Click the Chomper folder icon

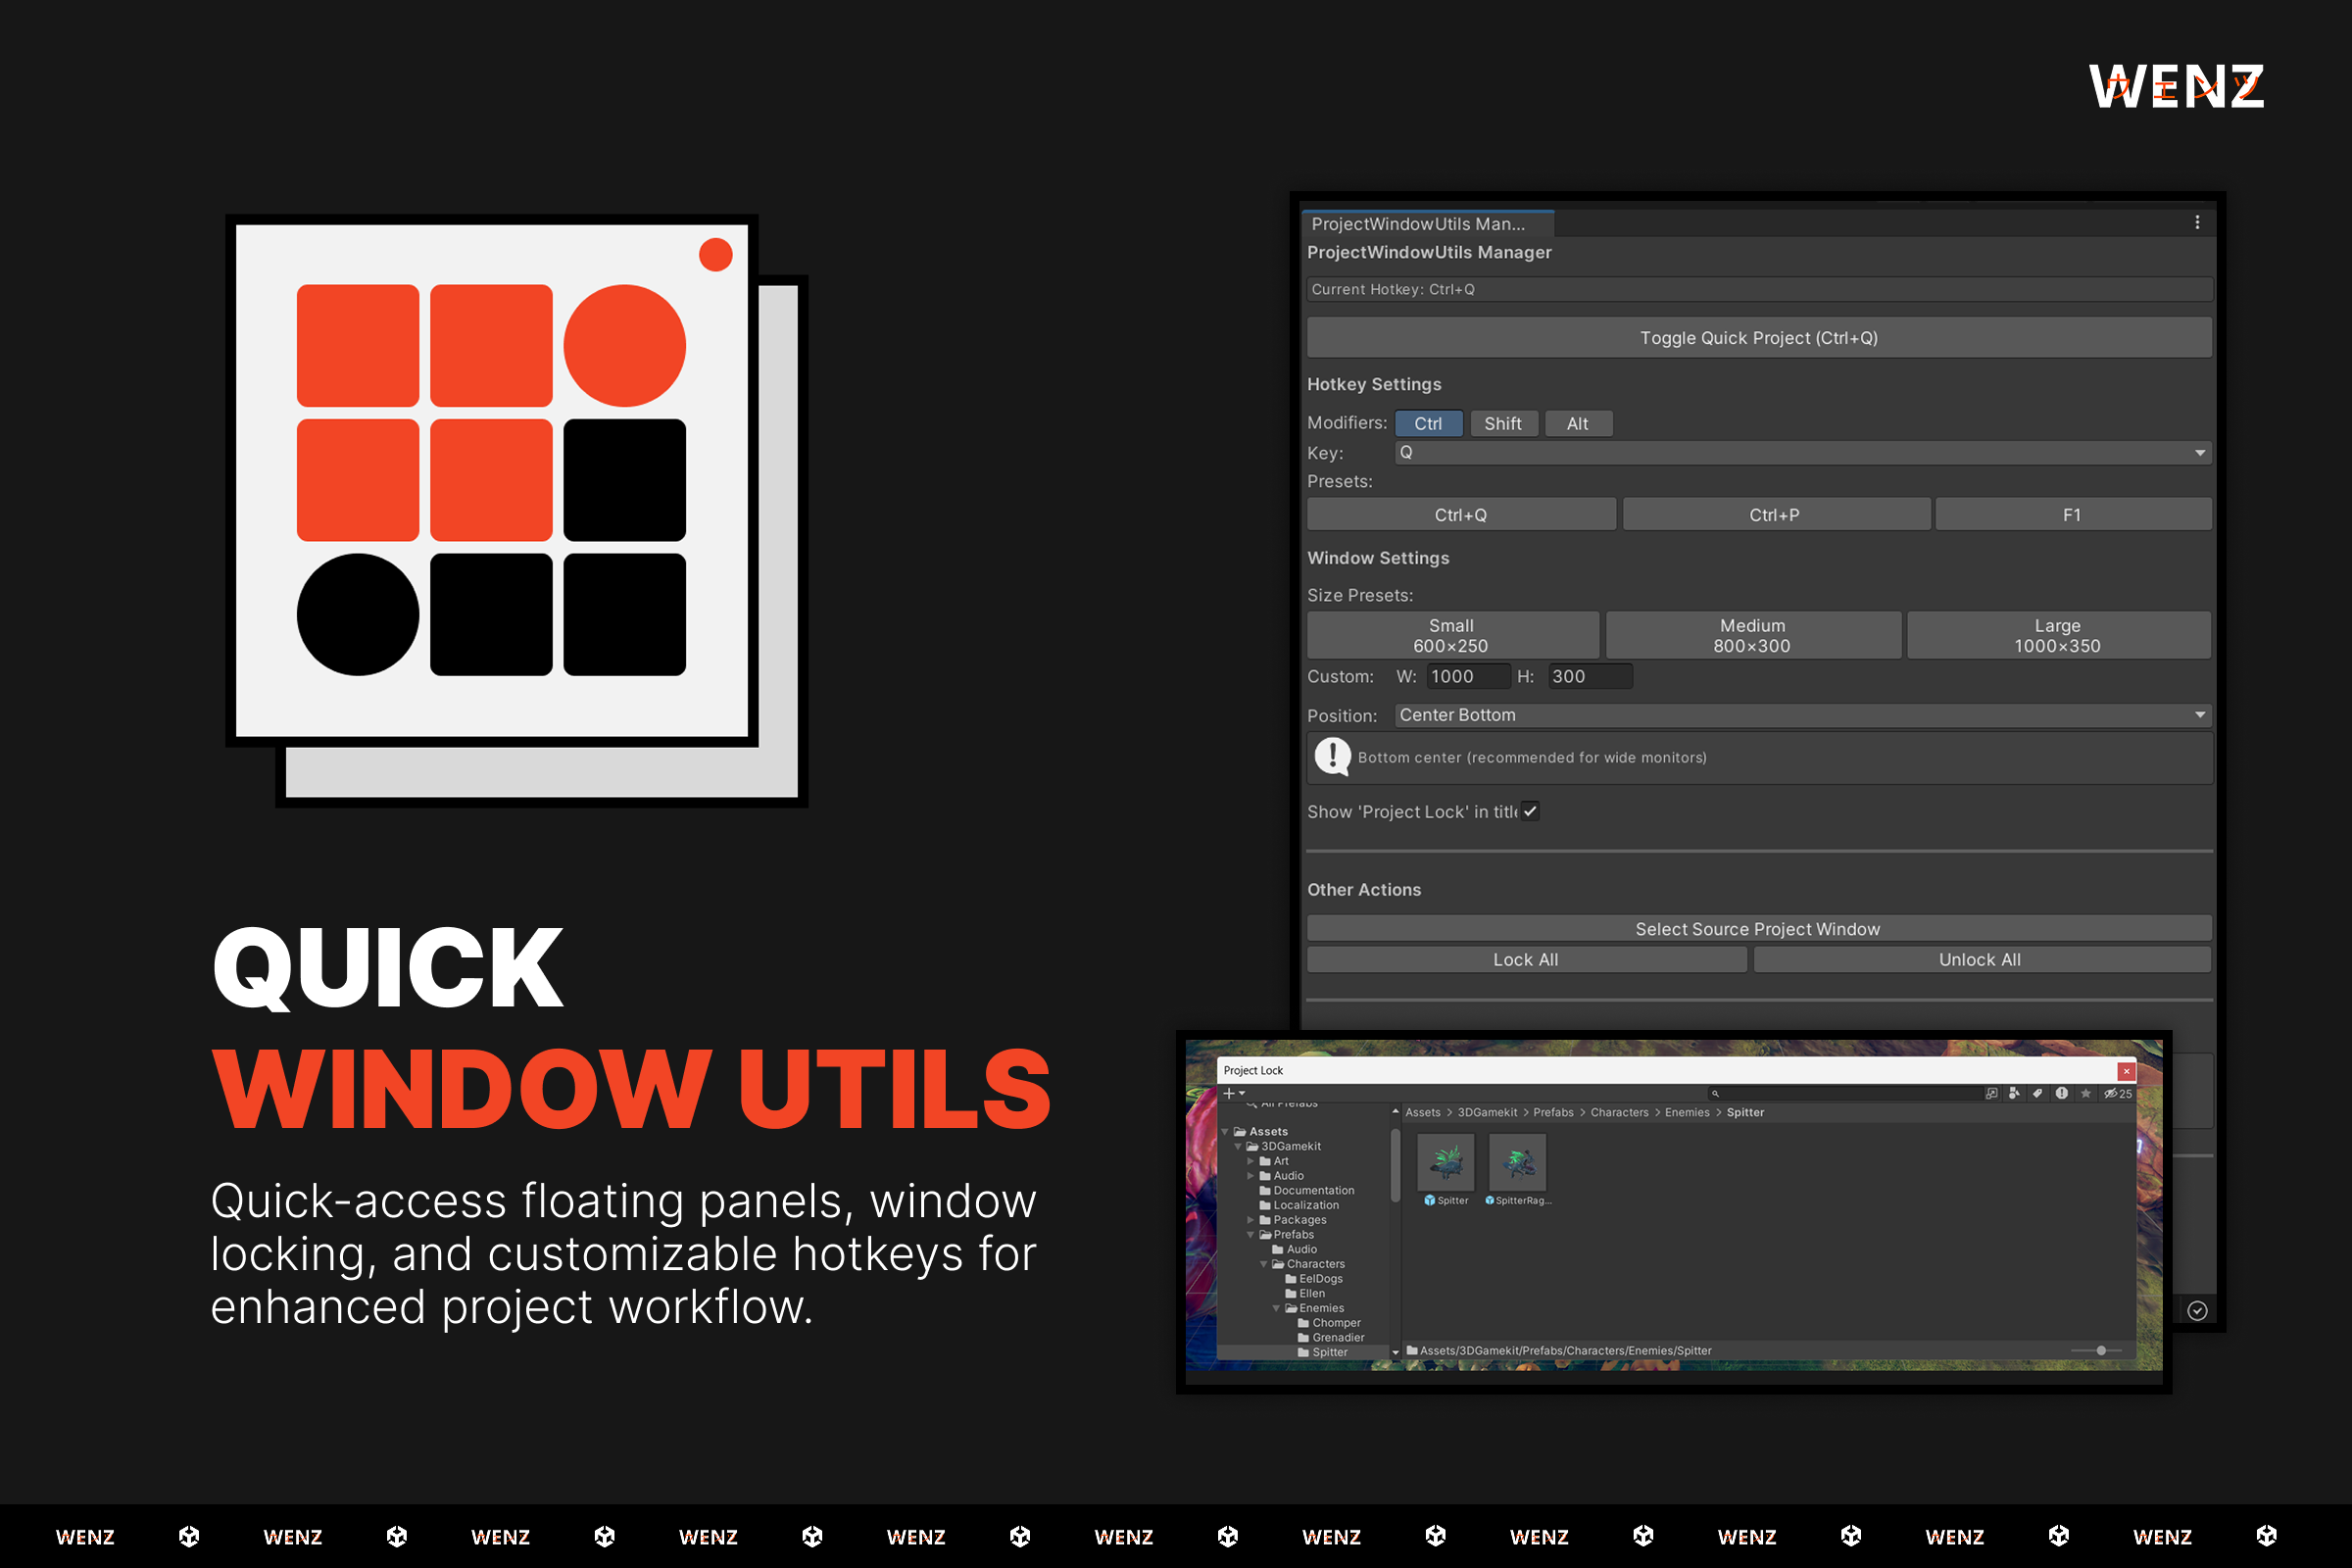[x=1304, y=1323]
